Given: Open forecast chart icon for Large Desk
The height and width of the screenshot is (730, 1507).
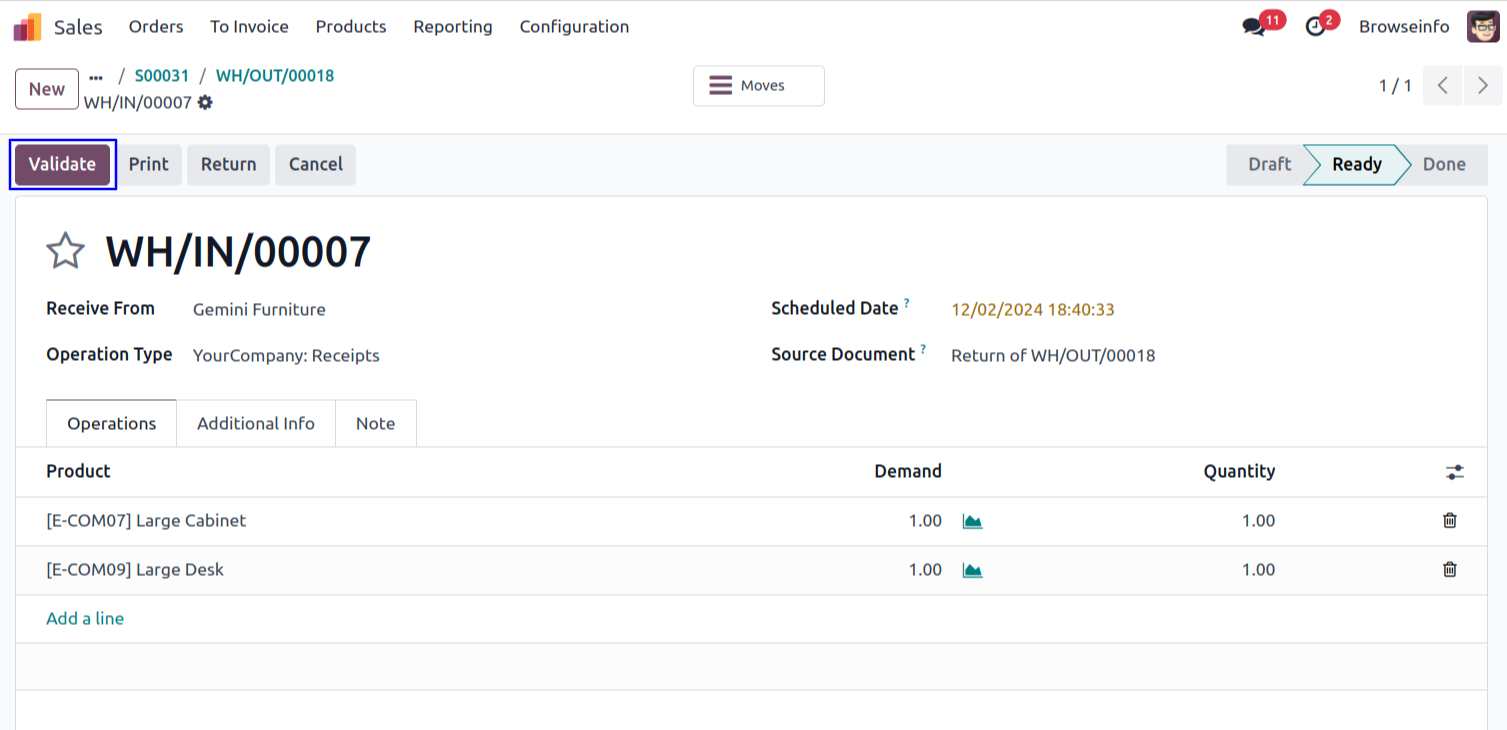Looking at the screenshot, I should point(972,570).
